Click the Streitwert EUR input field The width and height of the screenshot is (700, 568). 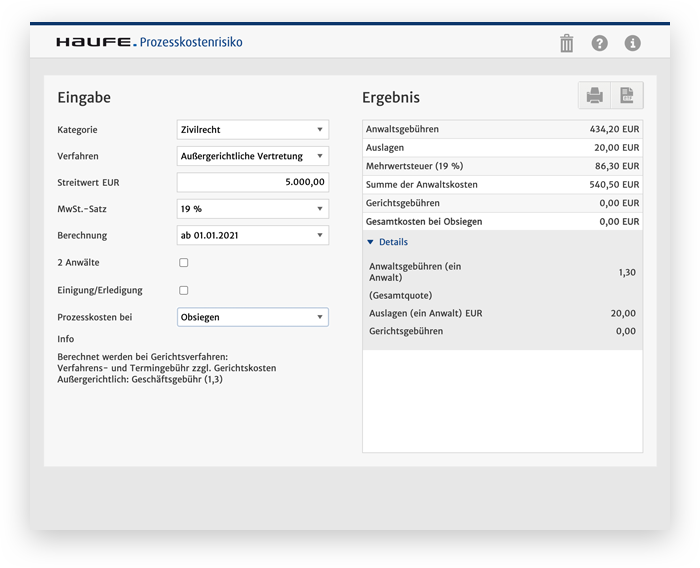pyautogui.click(x=252, y=182)
